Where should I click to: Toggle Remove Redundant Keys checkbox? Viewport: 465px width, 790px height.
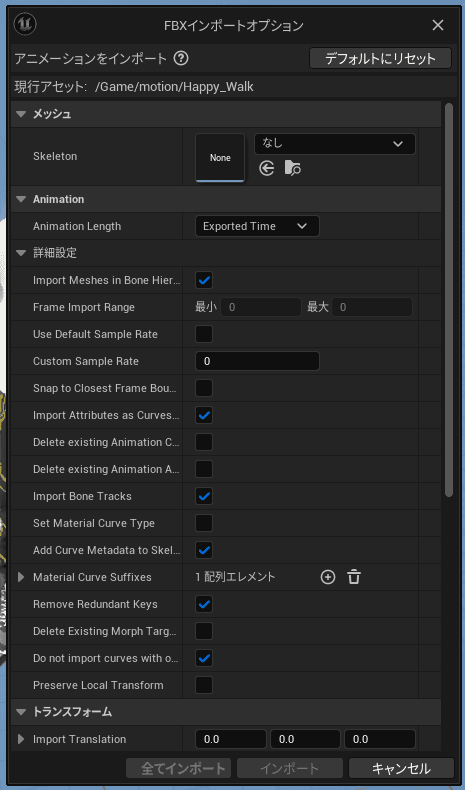pos(204,604)
